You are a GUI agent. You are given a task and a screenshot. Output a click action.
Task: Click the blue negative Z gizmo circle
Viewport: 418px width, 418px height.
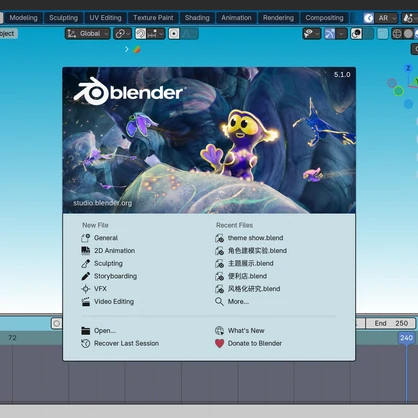[408, 104]
